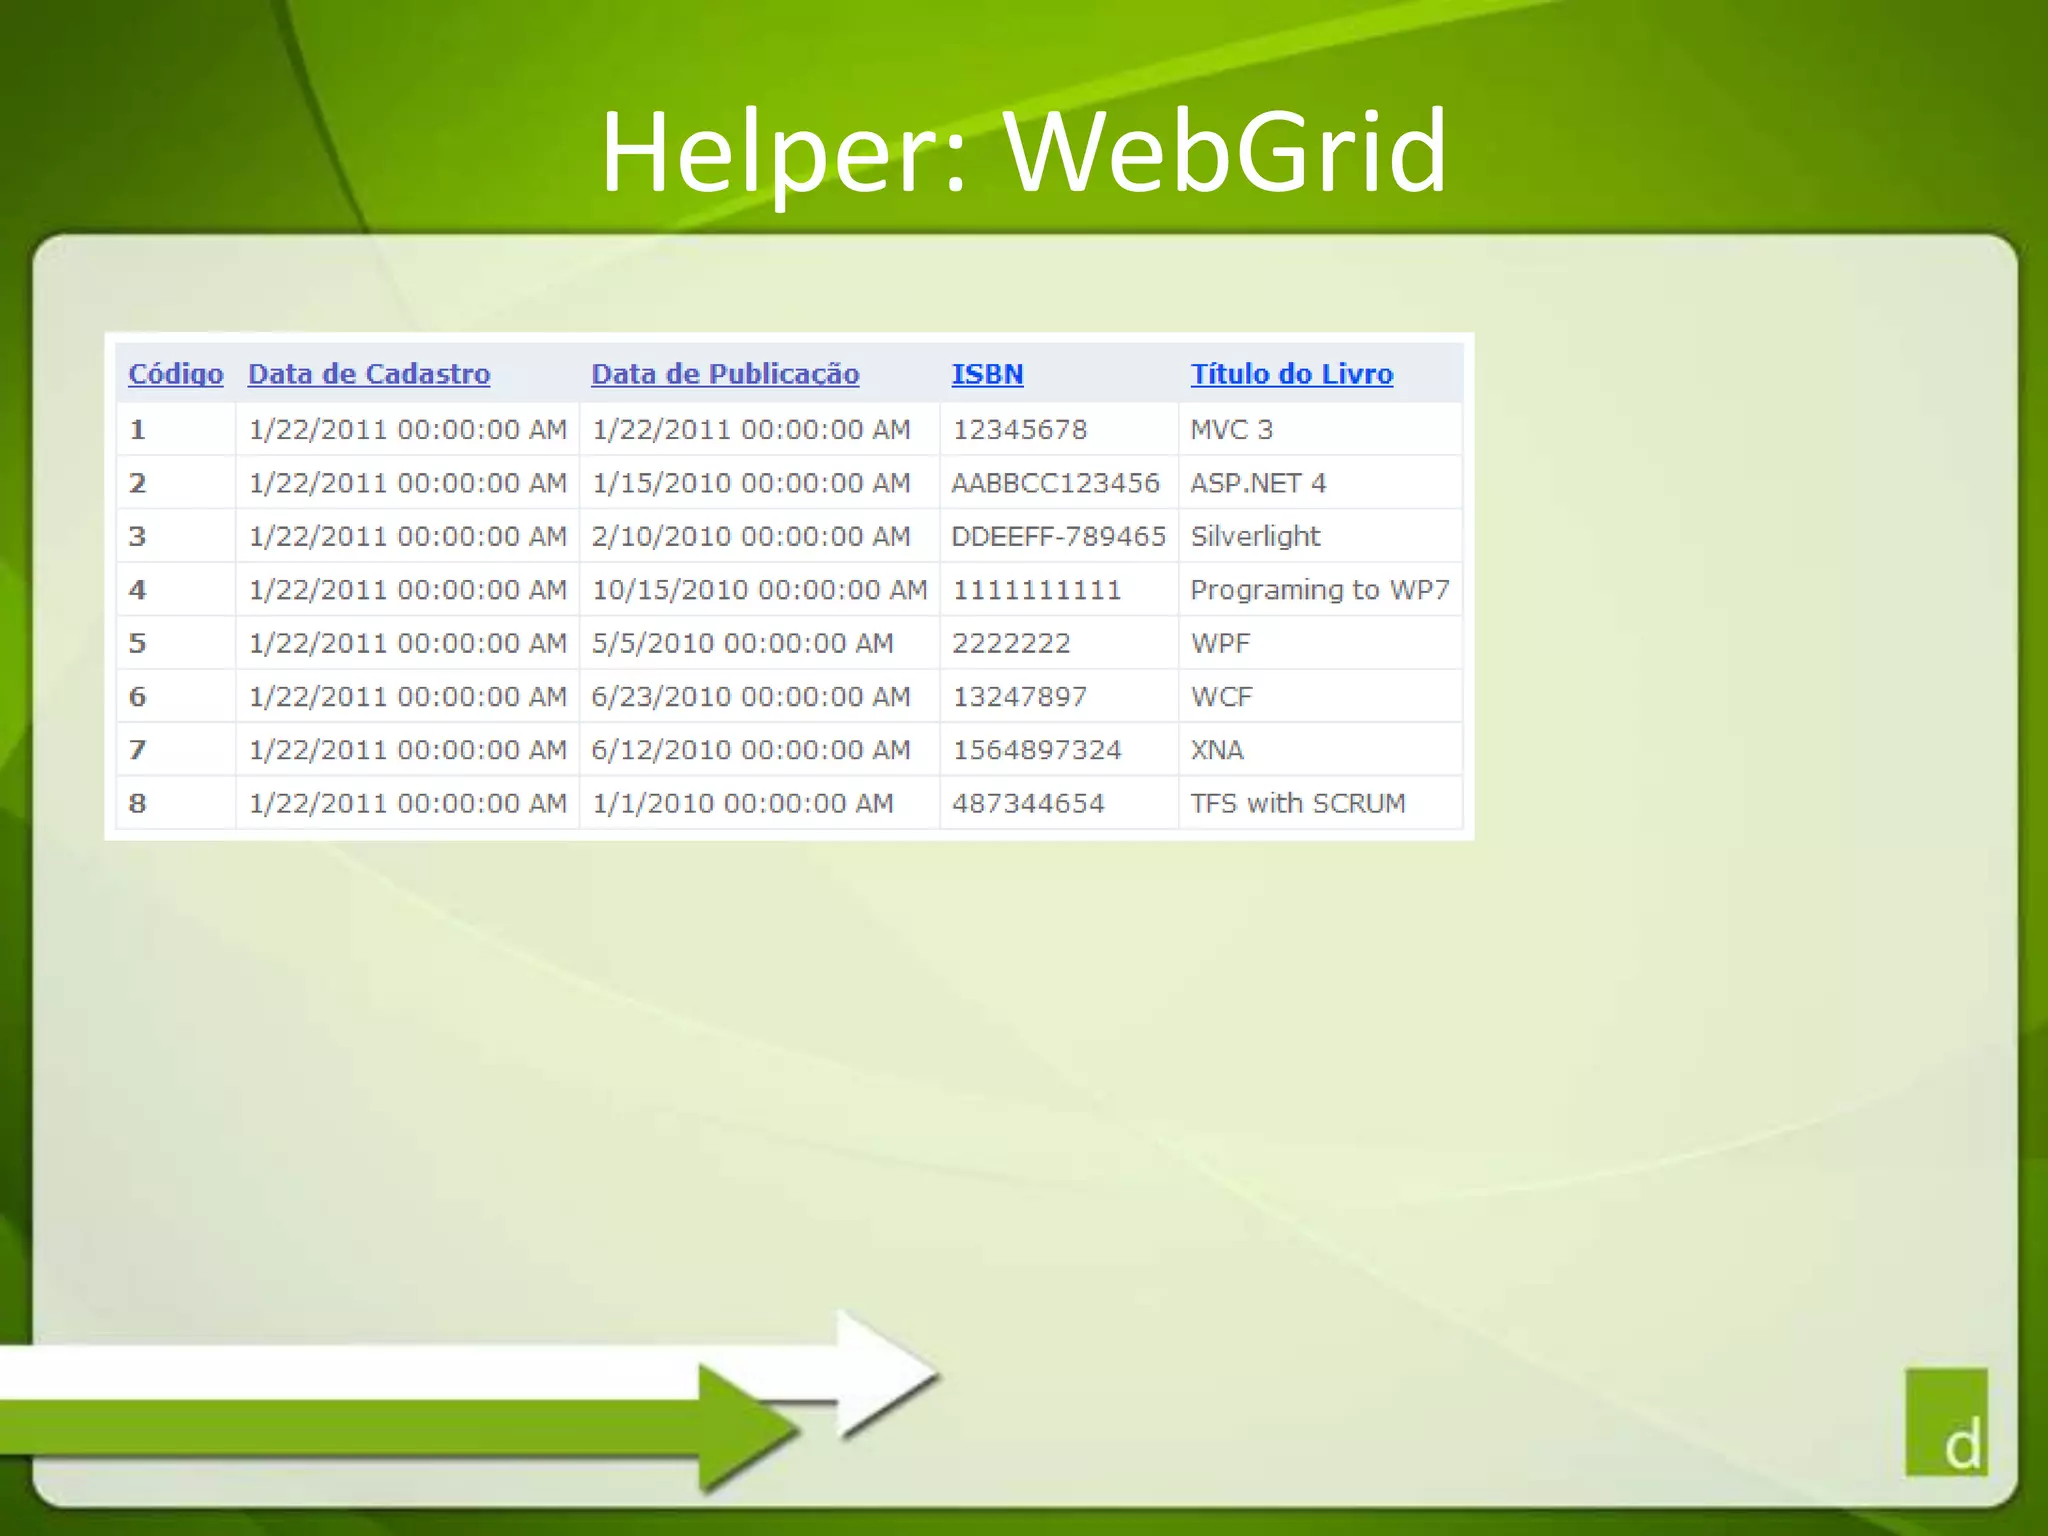2048x1536 pixels.
Task: Select publication date 1/1/2010 00:00:00 AM
Action: [x=743, y=803]
